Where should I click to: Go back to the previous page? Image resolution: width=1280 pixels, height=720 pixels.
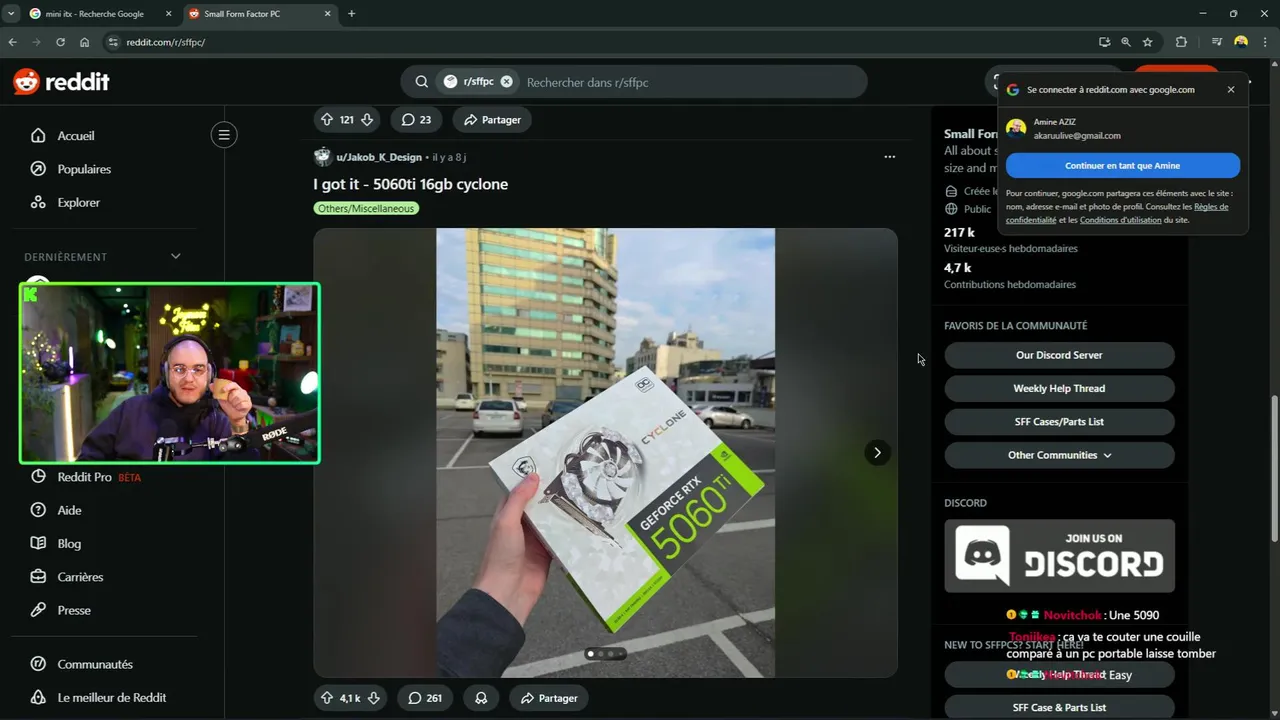[12, 42]
